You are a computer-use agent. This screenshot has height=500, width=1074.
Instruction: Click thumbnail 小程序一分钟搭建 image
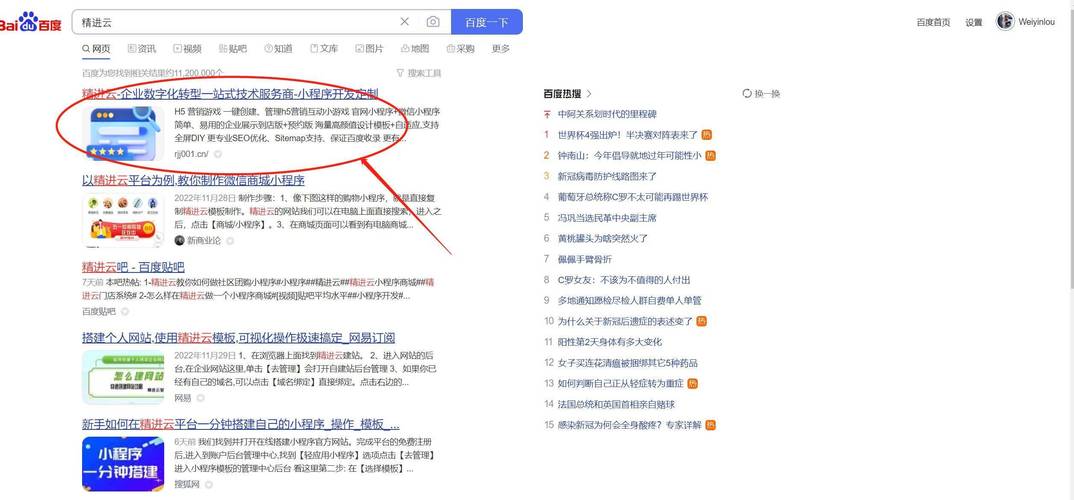123,464
